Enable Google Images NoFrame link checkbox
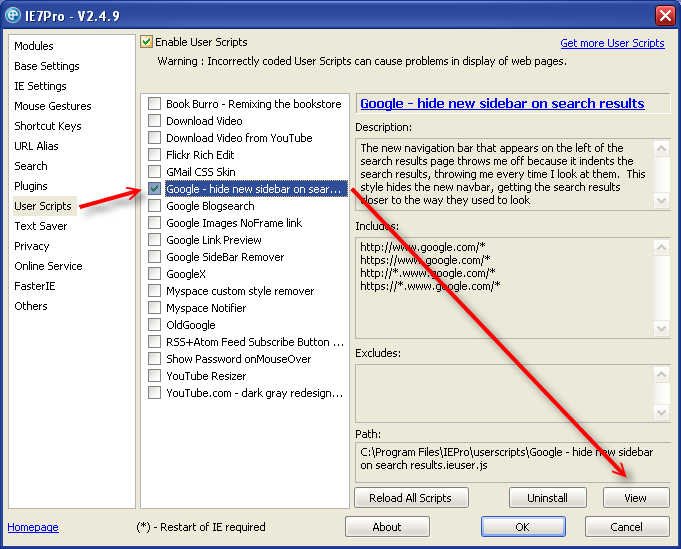Screen dimensions: 681x549 pos(154,223)
